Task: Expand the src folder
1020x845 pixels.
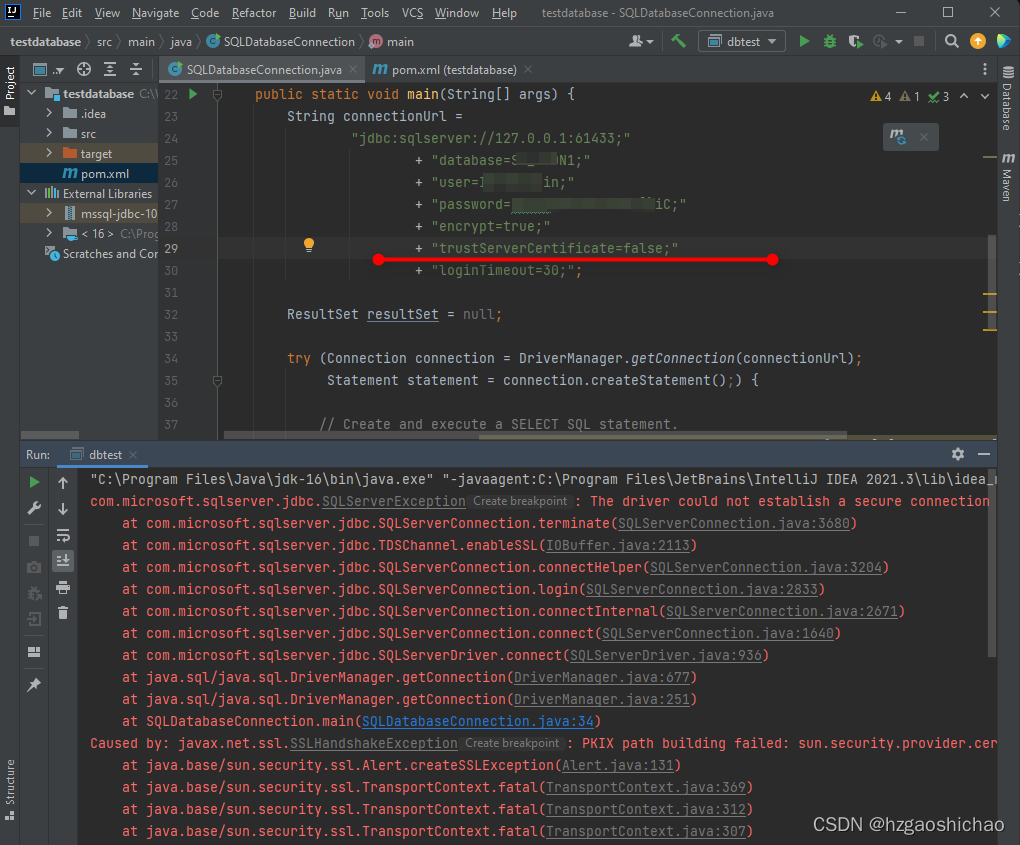Action: [49, 133]
